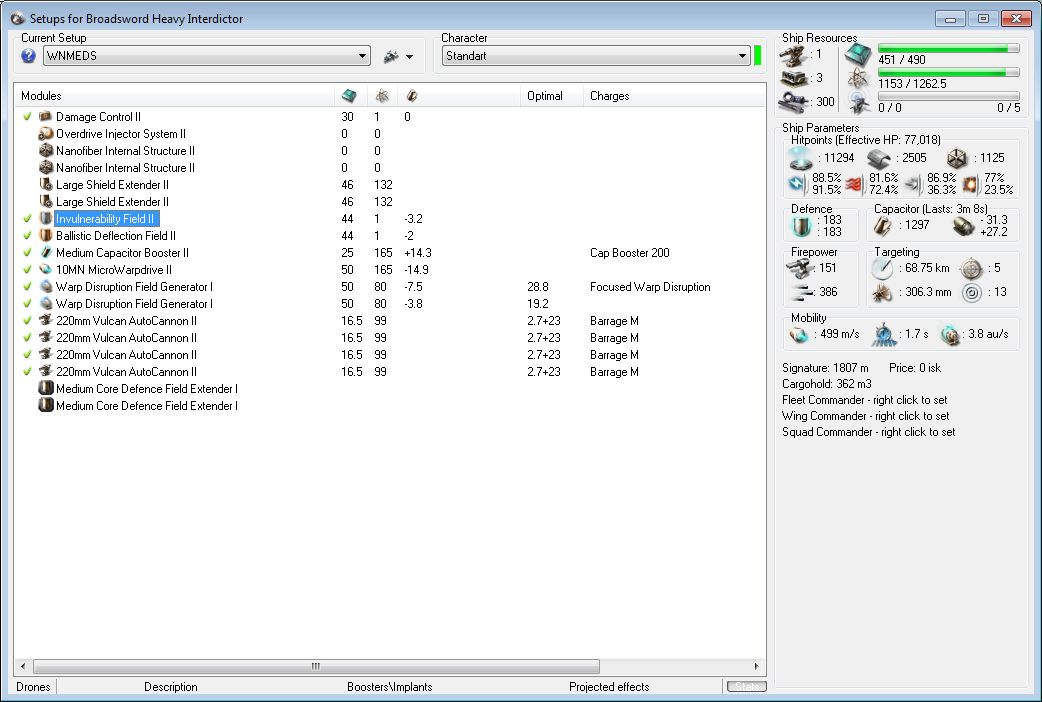
Task: Click the thermal resistance icon beside 81.6%
Action: coord(855,184)
